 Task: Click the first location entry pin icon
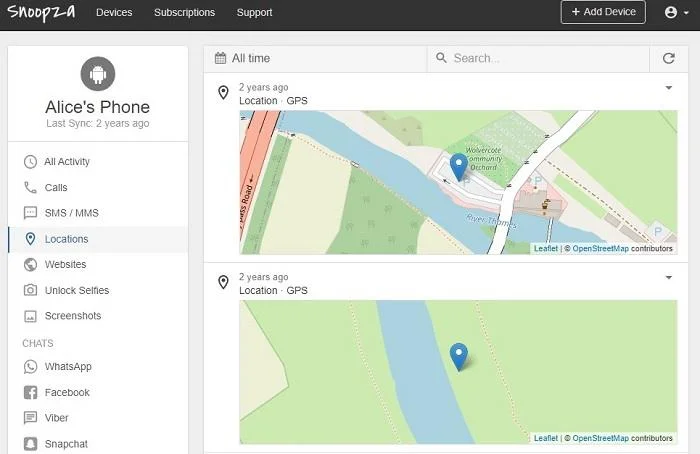tap(223, 92)
